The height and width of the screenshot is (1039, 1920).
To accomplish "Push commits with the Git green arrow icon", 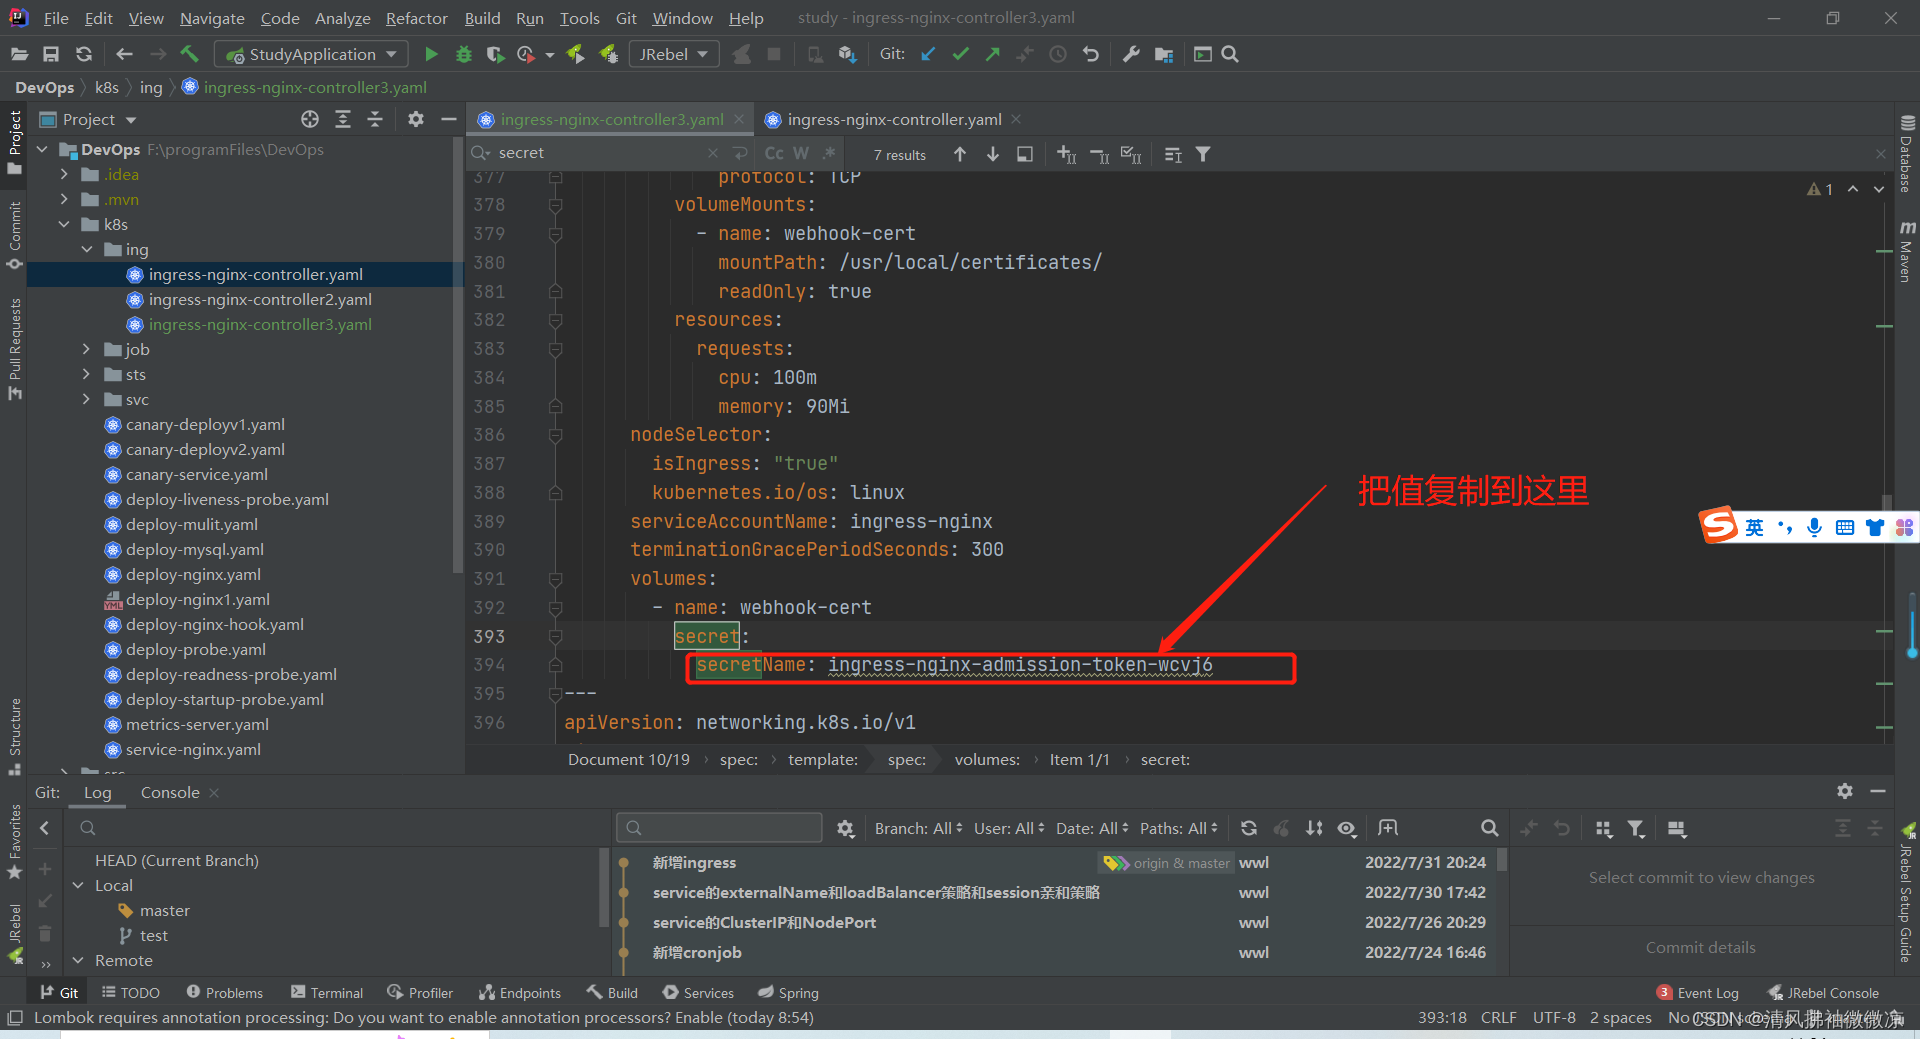I will click(x=992, y=54).
